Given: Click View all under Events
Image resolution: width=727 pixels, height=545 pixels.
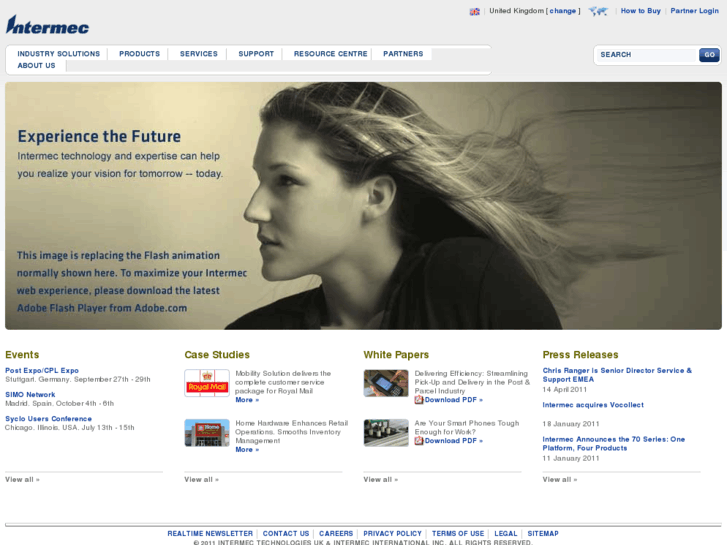Looking at the screenshot, I should [22, 480].
